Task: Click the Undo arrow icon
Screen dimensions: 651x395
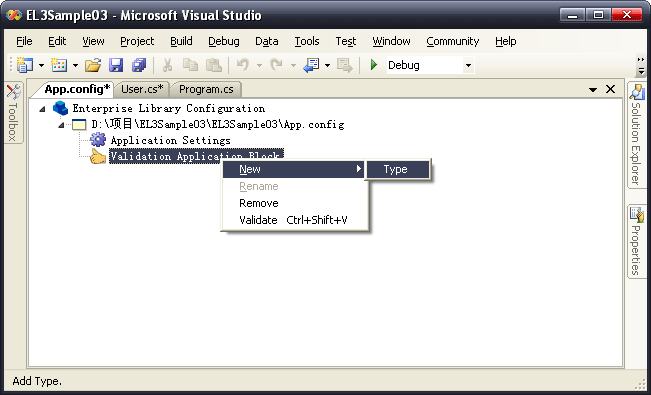Action: click(x=242, y=65)
